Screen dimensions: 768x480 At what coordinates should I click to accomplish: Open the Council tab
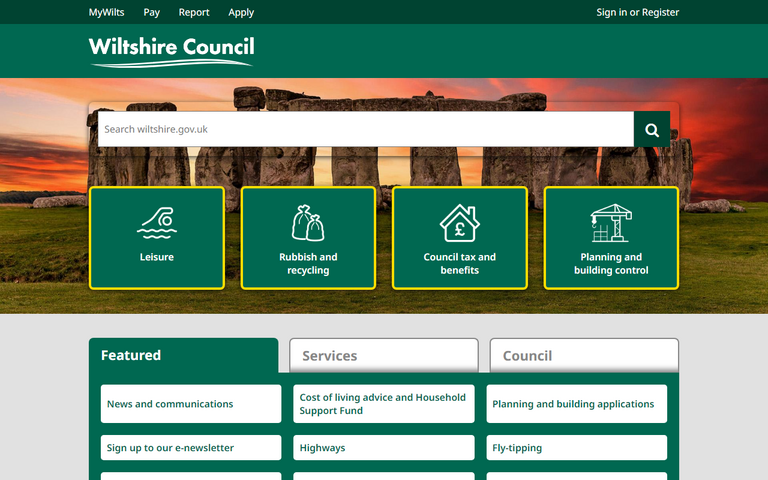(x=583, y=355)
